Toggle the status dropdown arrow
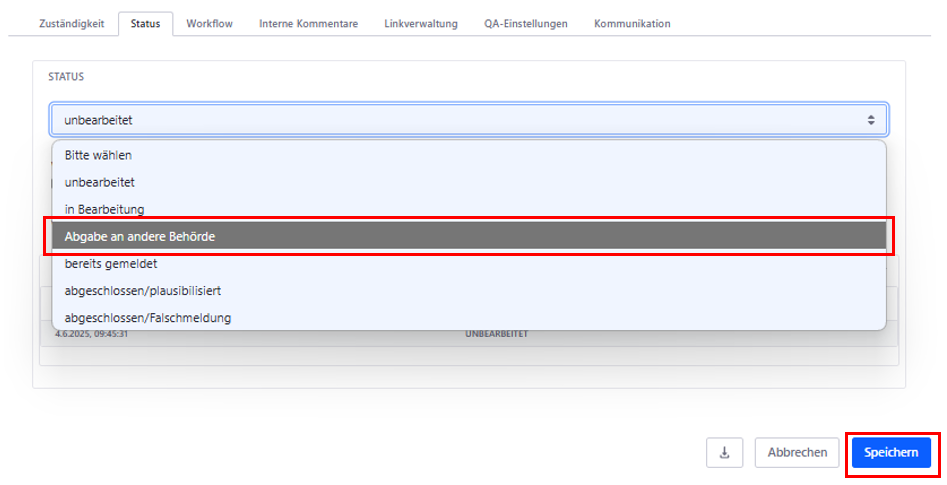 (x=871, y=120)
